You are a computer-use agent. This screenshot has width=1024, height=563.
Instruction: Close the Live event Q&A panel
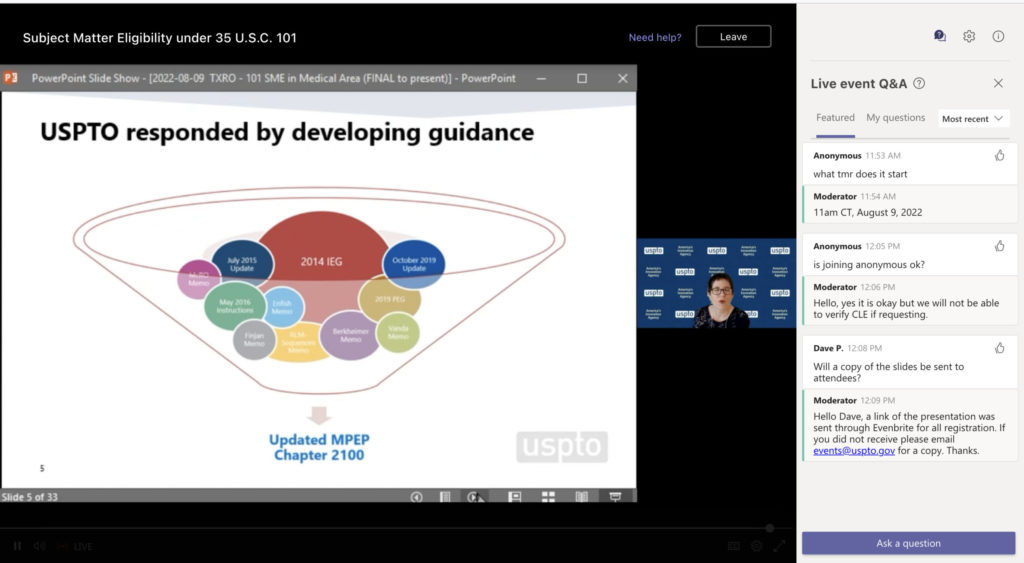(x=998, y=84)
